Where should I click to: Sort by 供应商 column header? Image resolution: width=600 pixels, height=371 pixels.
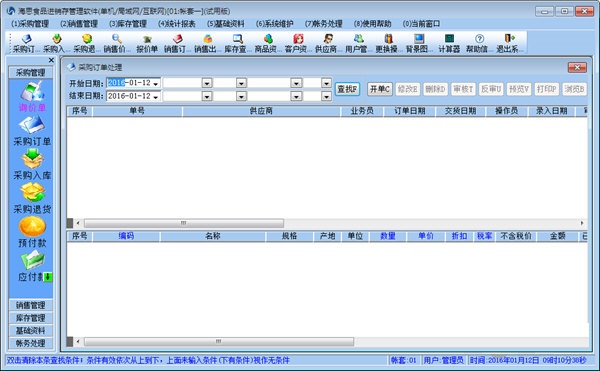click(261, 111)
